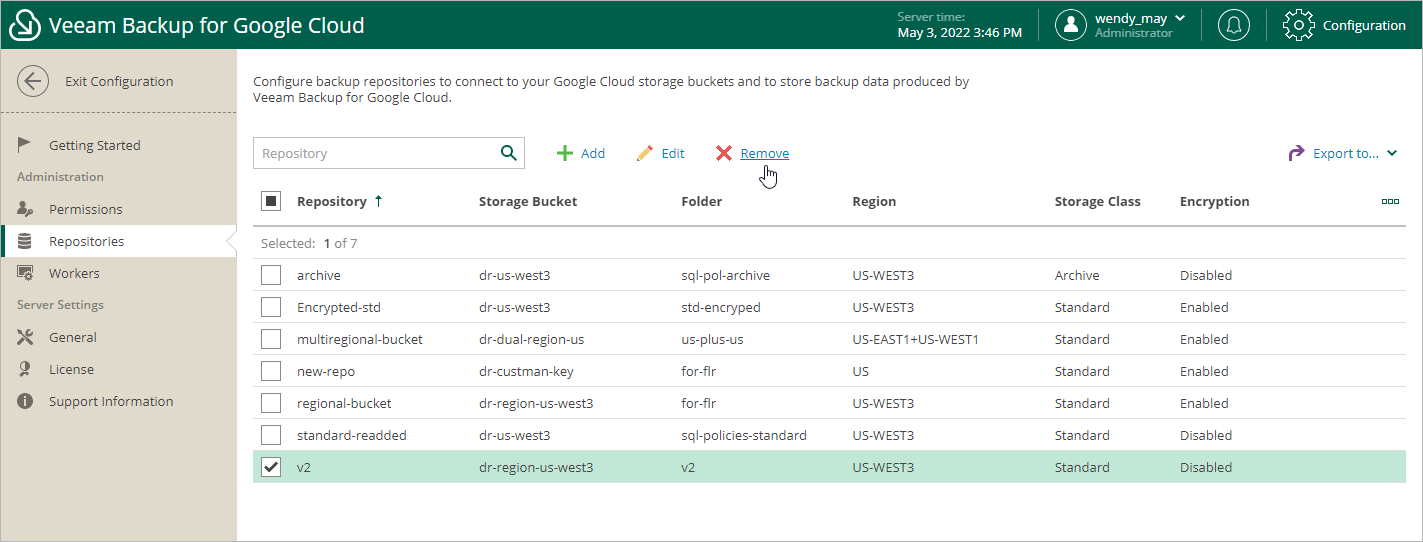The image size is (1423, 542).
Task: Click the Veeam logo icon
Action: (24, 25)
